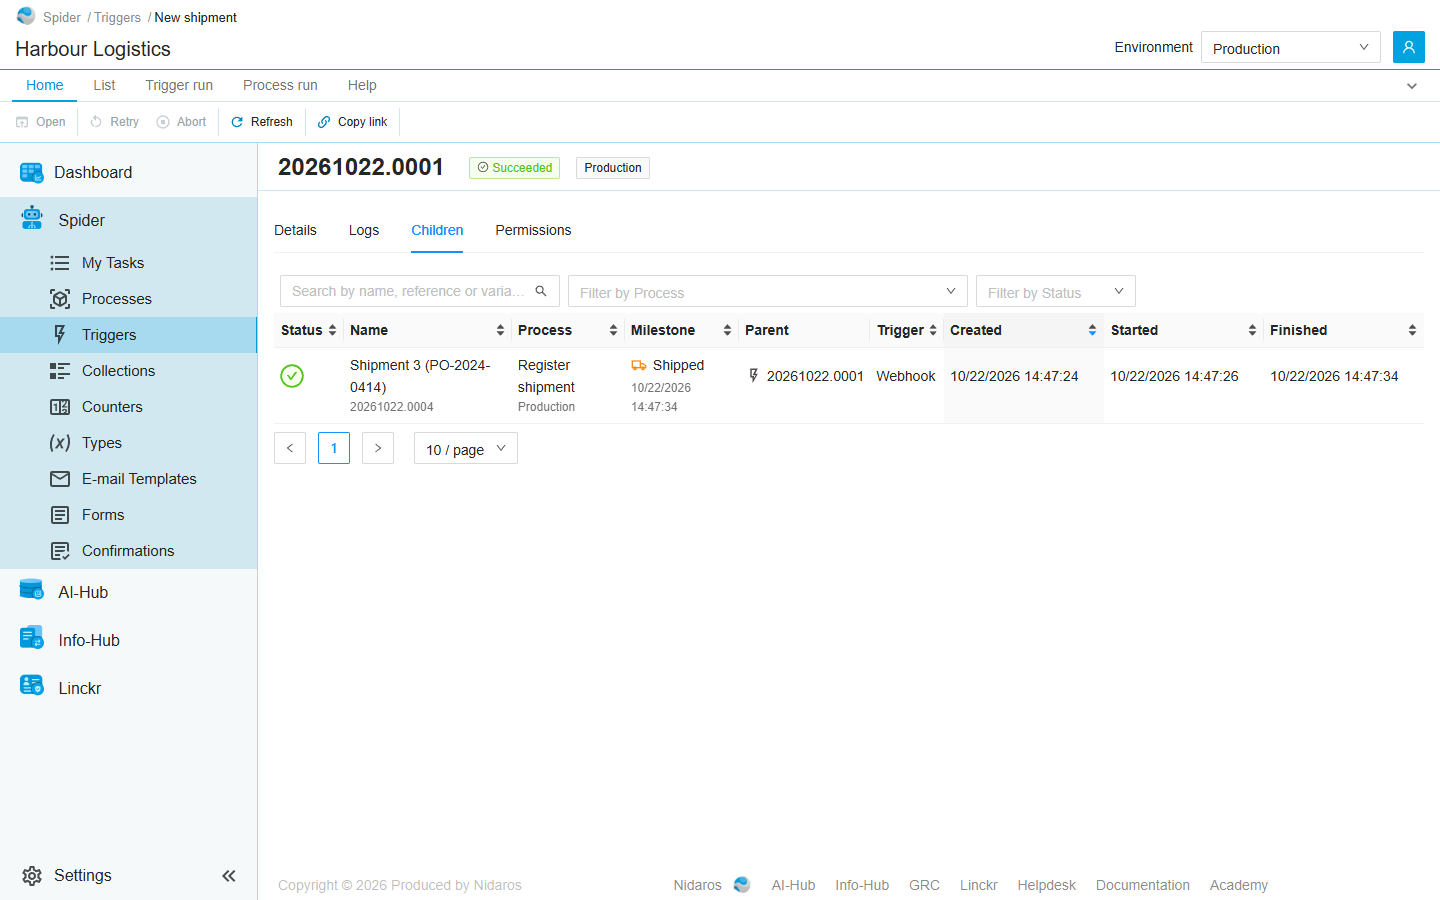Click the search magnifier icon
Image resolution: width=1440 pixels, height=900 pixels.
pyautogui.click(x=541, y=291)
